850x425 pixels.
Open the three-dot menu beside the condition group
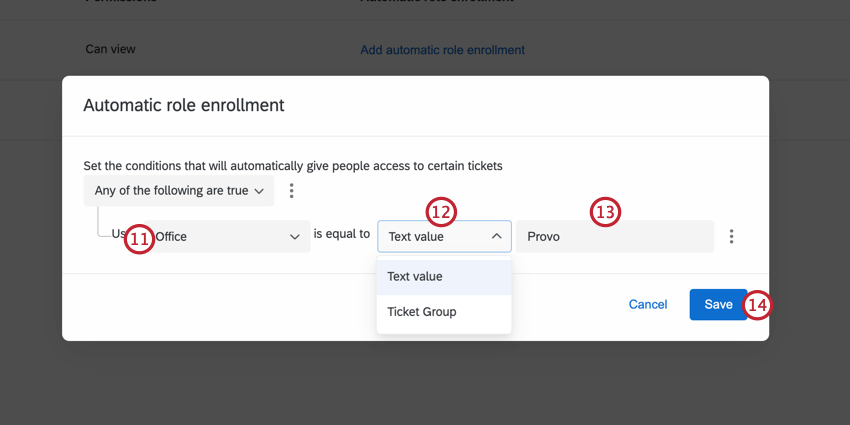pos(291,190)
